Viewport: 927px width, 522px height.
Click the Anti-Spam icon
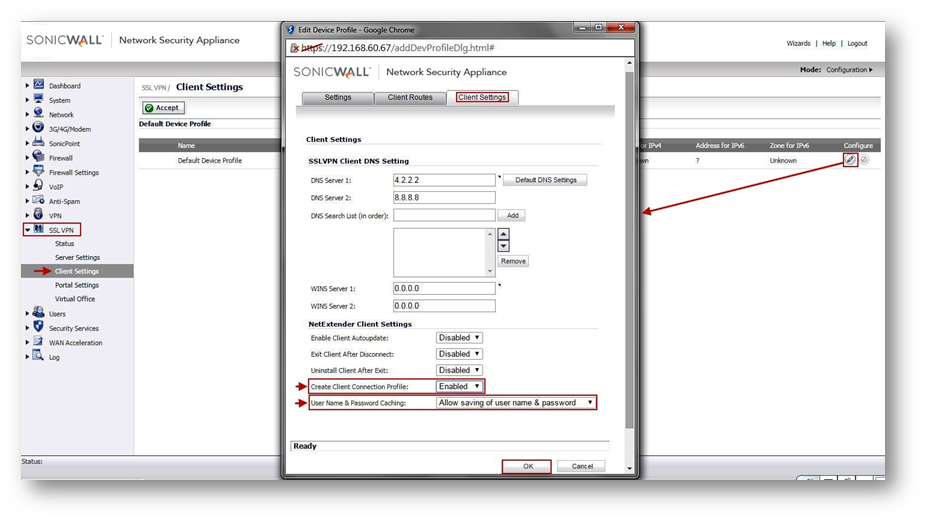click(x=38, y=200)
